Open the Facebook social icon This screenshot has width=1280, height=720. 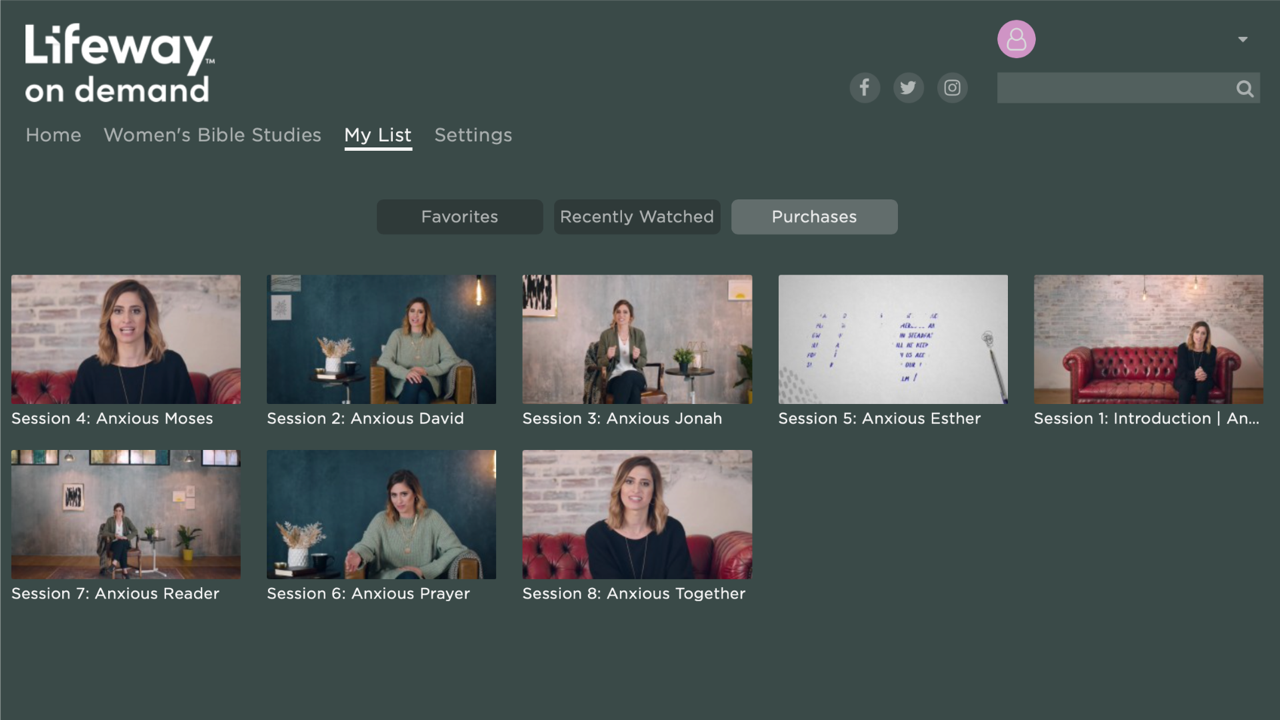point(864,87)
